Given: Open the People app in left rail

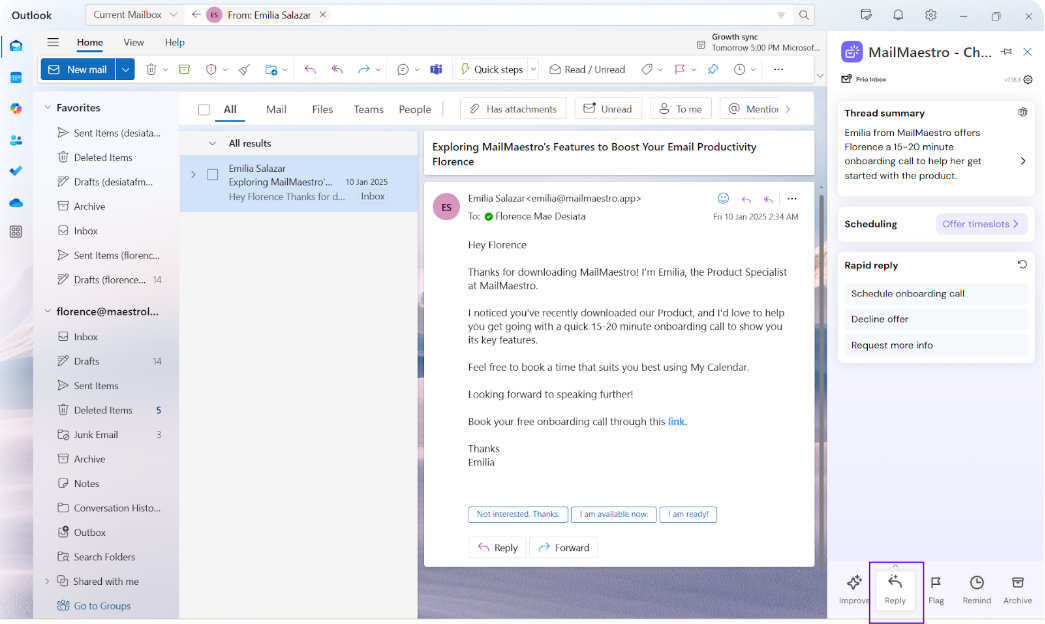Looking at the screenshot, I should [x=16, y=140].
